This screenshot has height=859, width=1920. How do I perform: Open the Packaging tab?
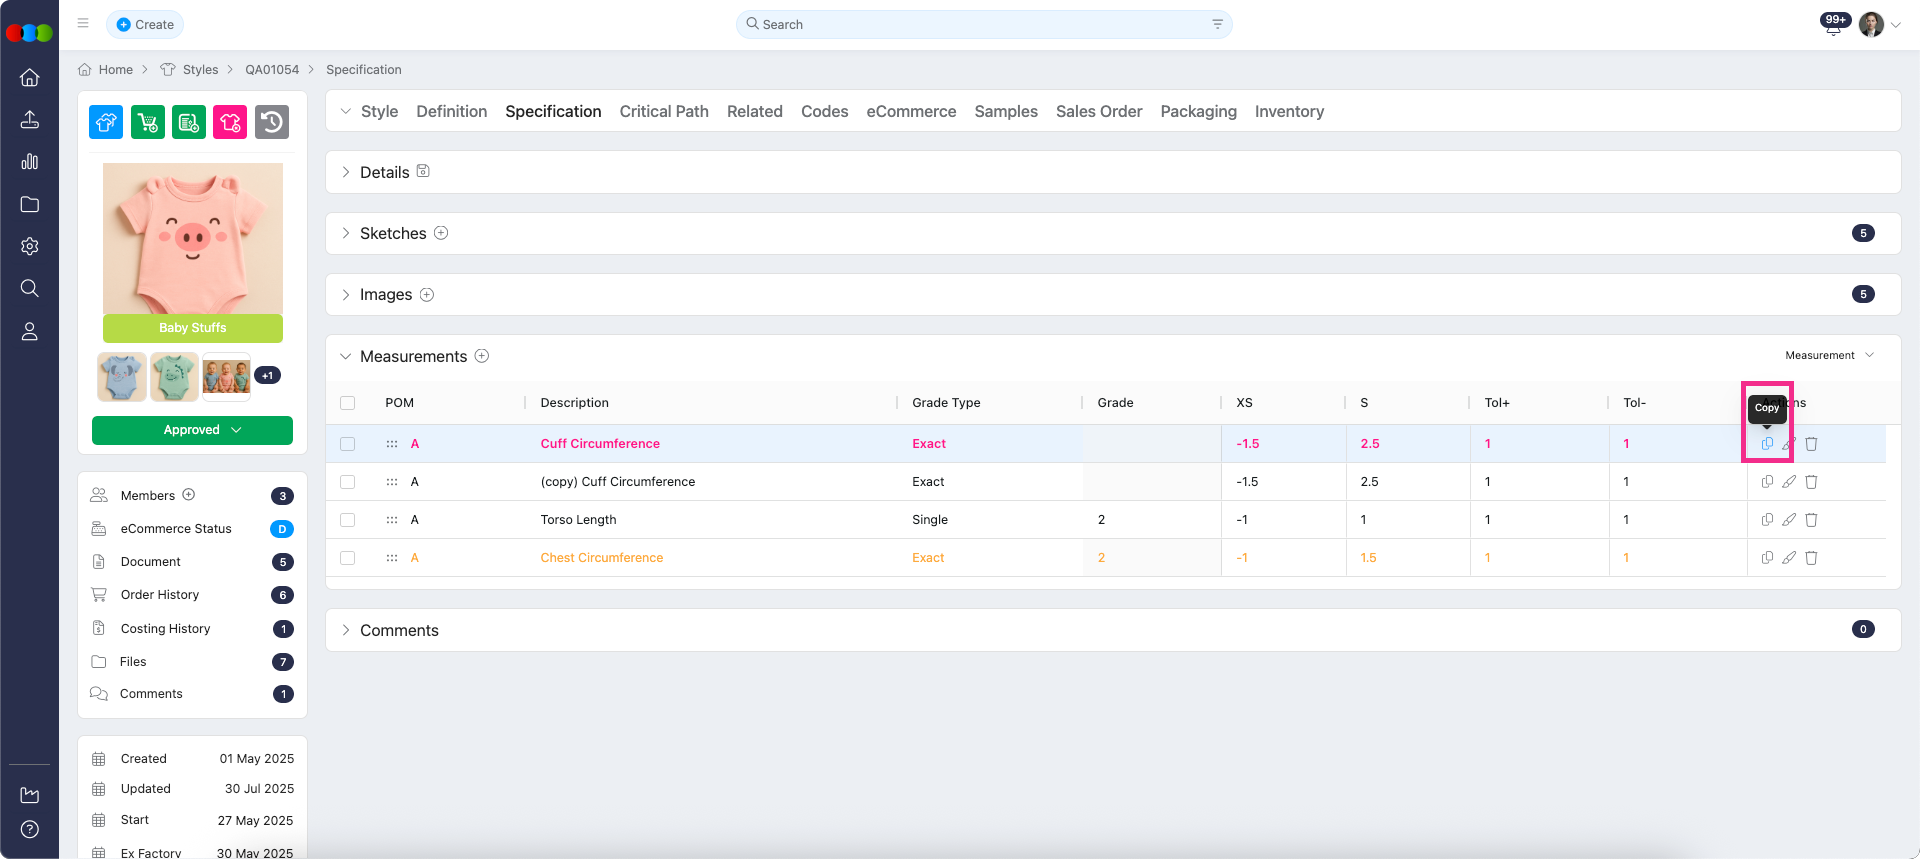point(1198,112)
